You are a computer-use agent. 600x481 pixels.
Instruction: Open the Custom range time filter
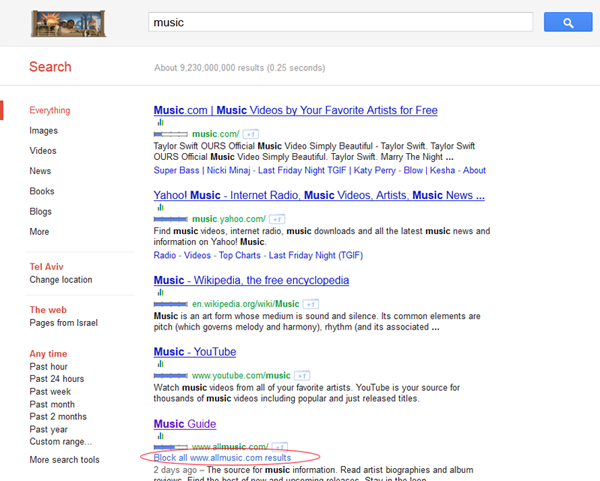[x=60, y=441]
